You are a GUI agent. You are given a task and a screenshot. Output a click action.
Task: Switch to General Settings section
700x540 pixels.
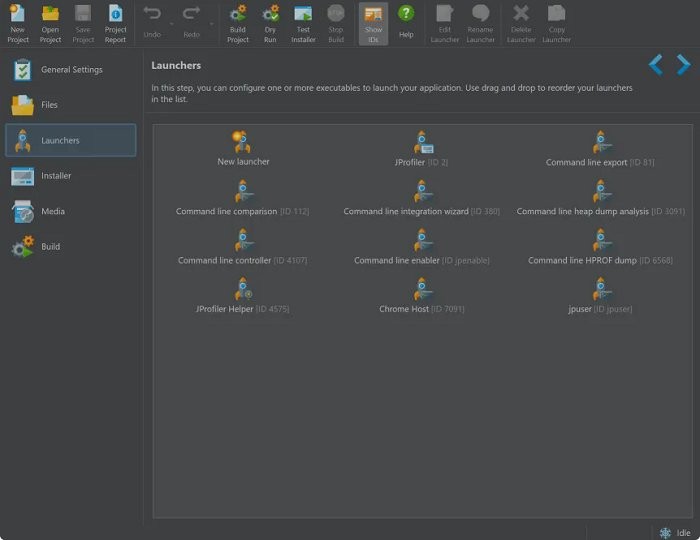70,70
